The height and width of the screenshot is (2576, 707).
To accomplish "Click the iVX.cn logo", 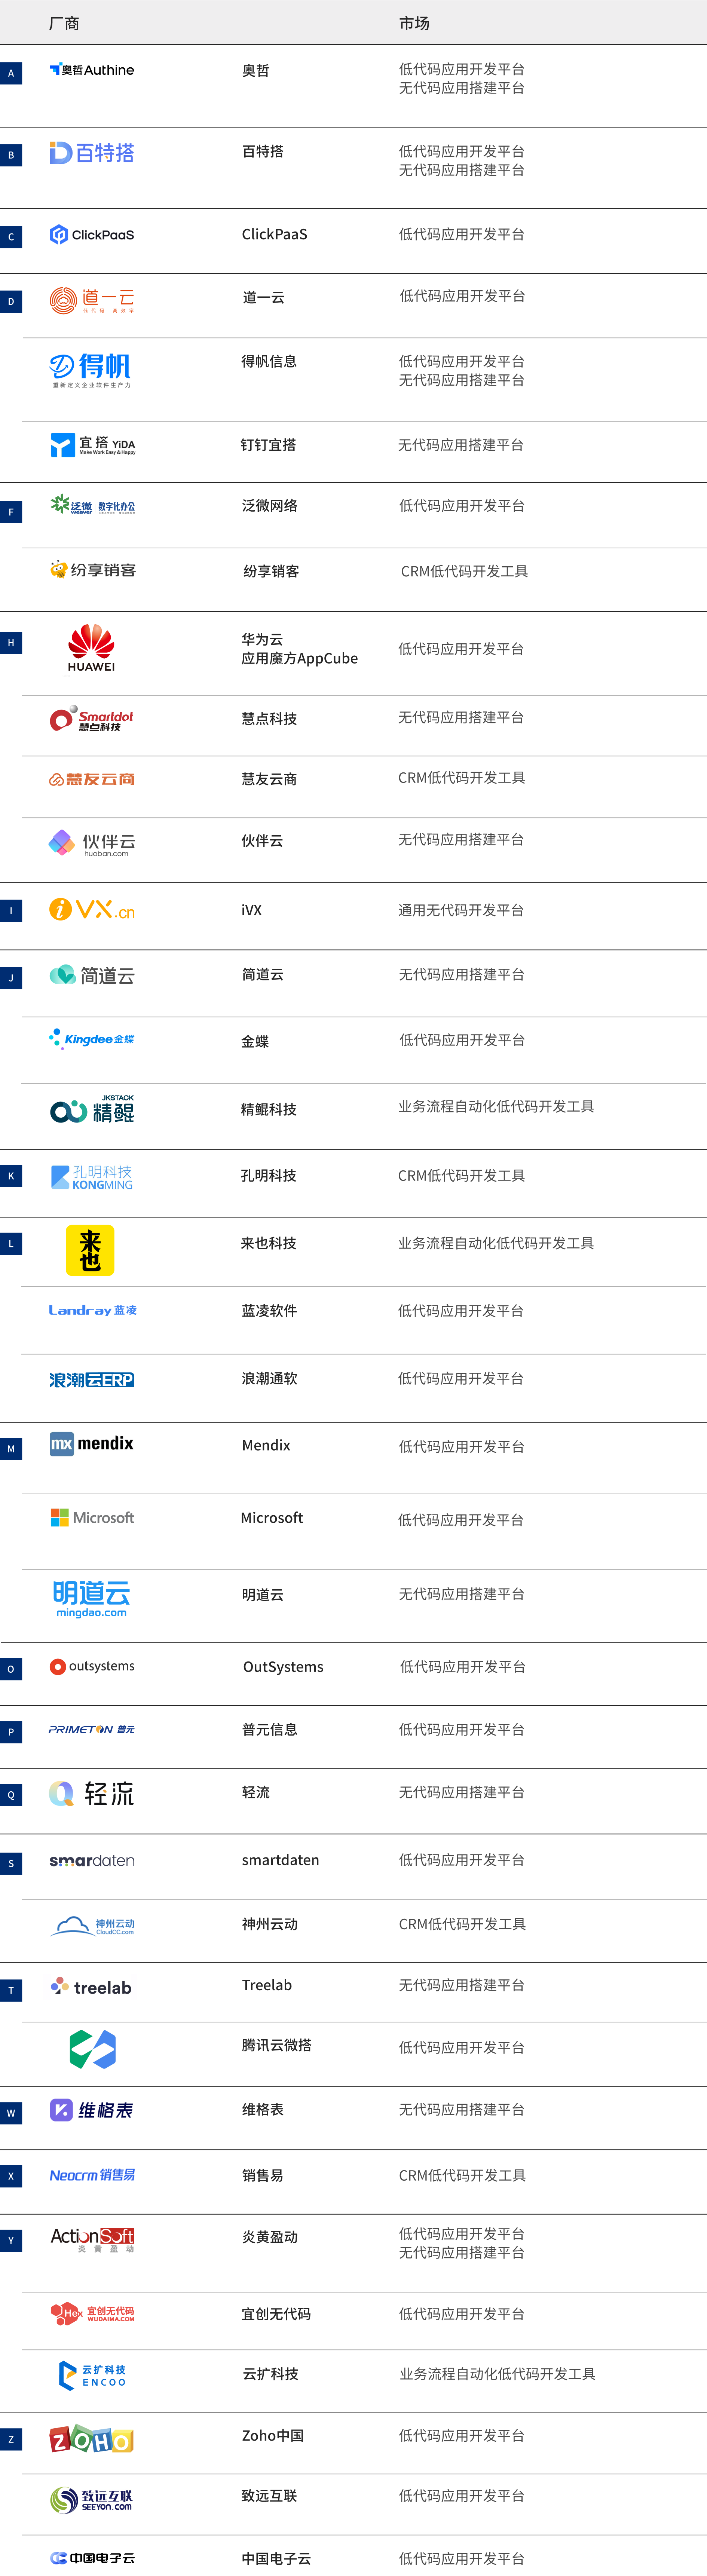I will click(x=92, y=909).
